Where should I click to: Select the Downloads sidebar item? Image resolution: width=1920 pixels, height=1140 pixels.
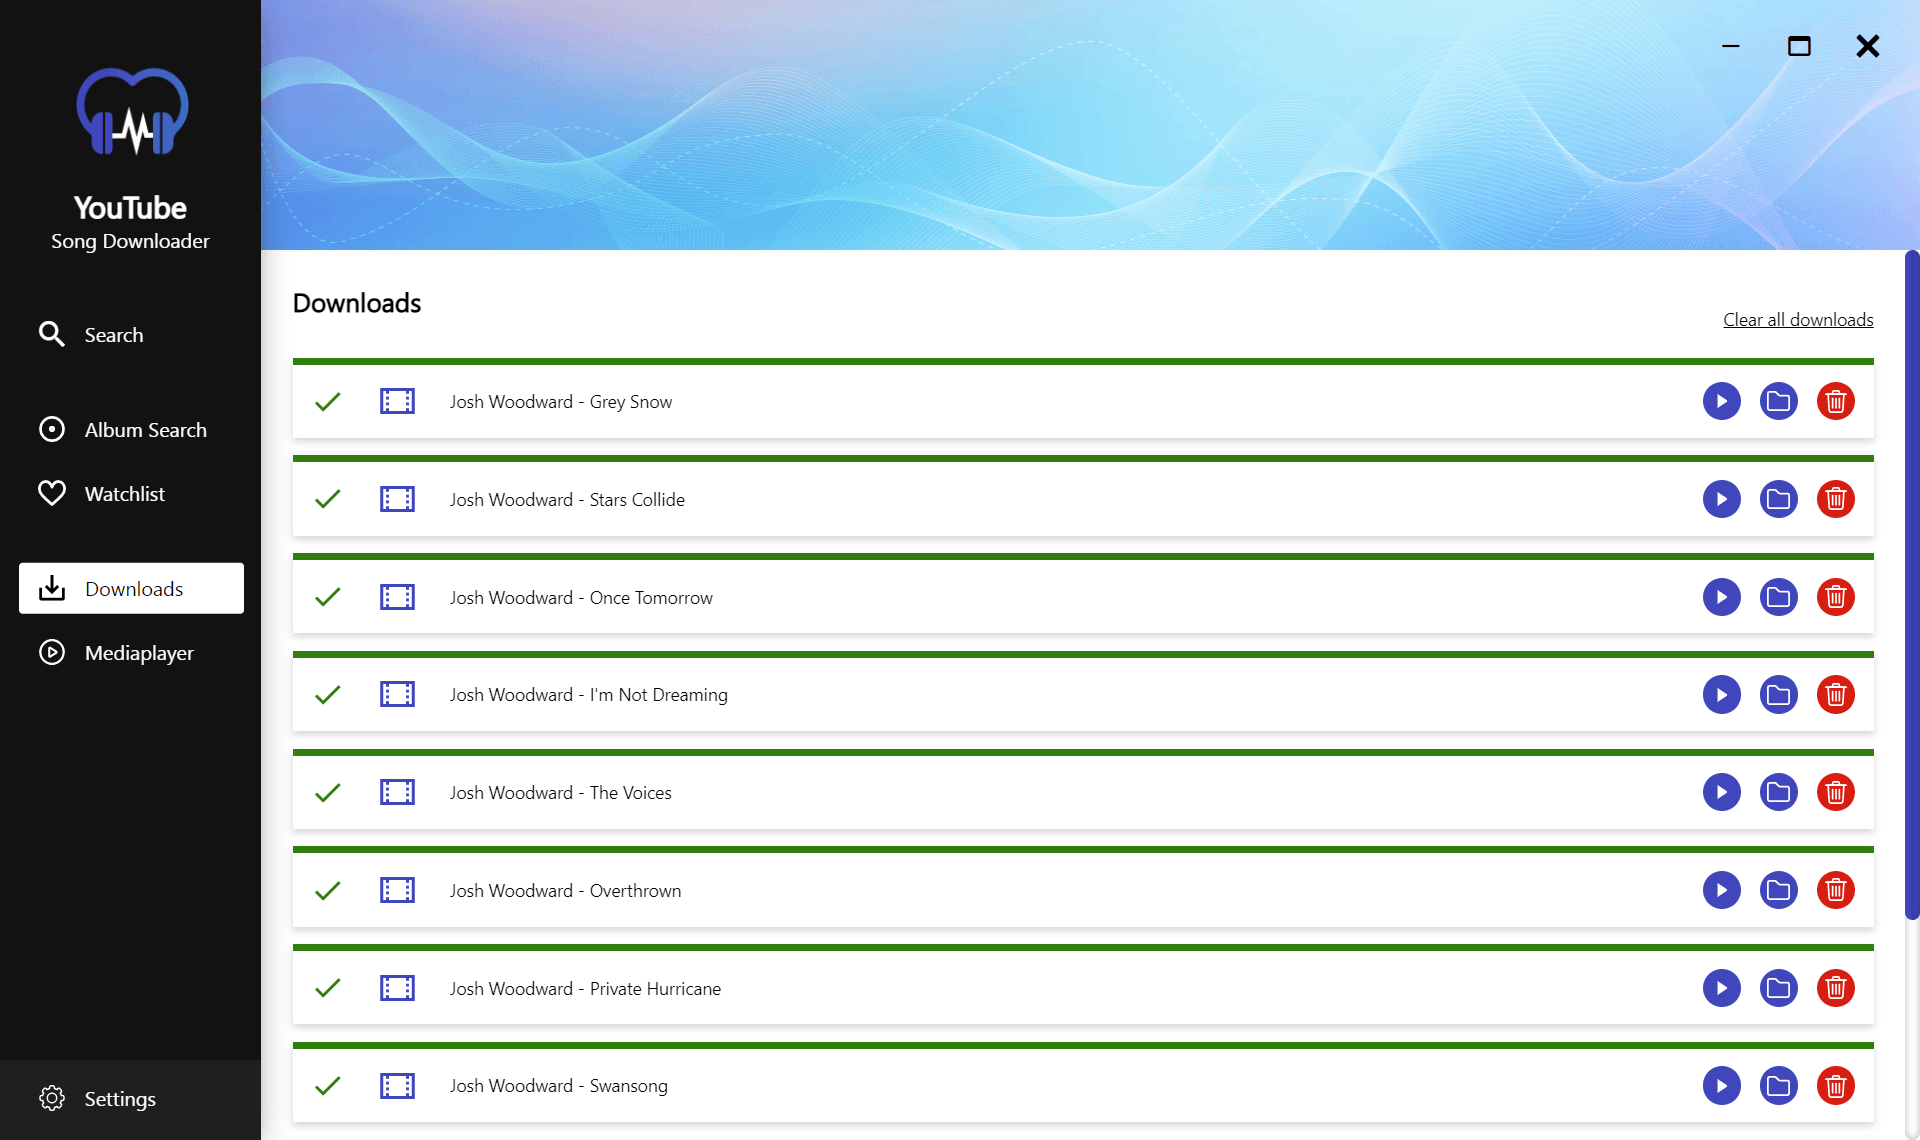point(131,588)
